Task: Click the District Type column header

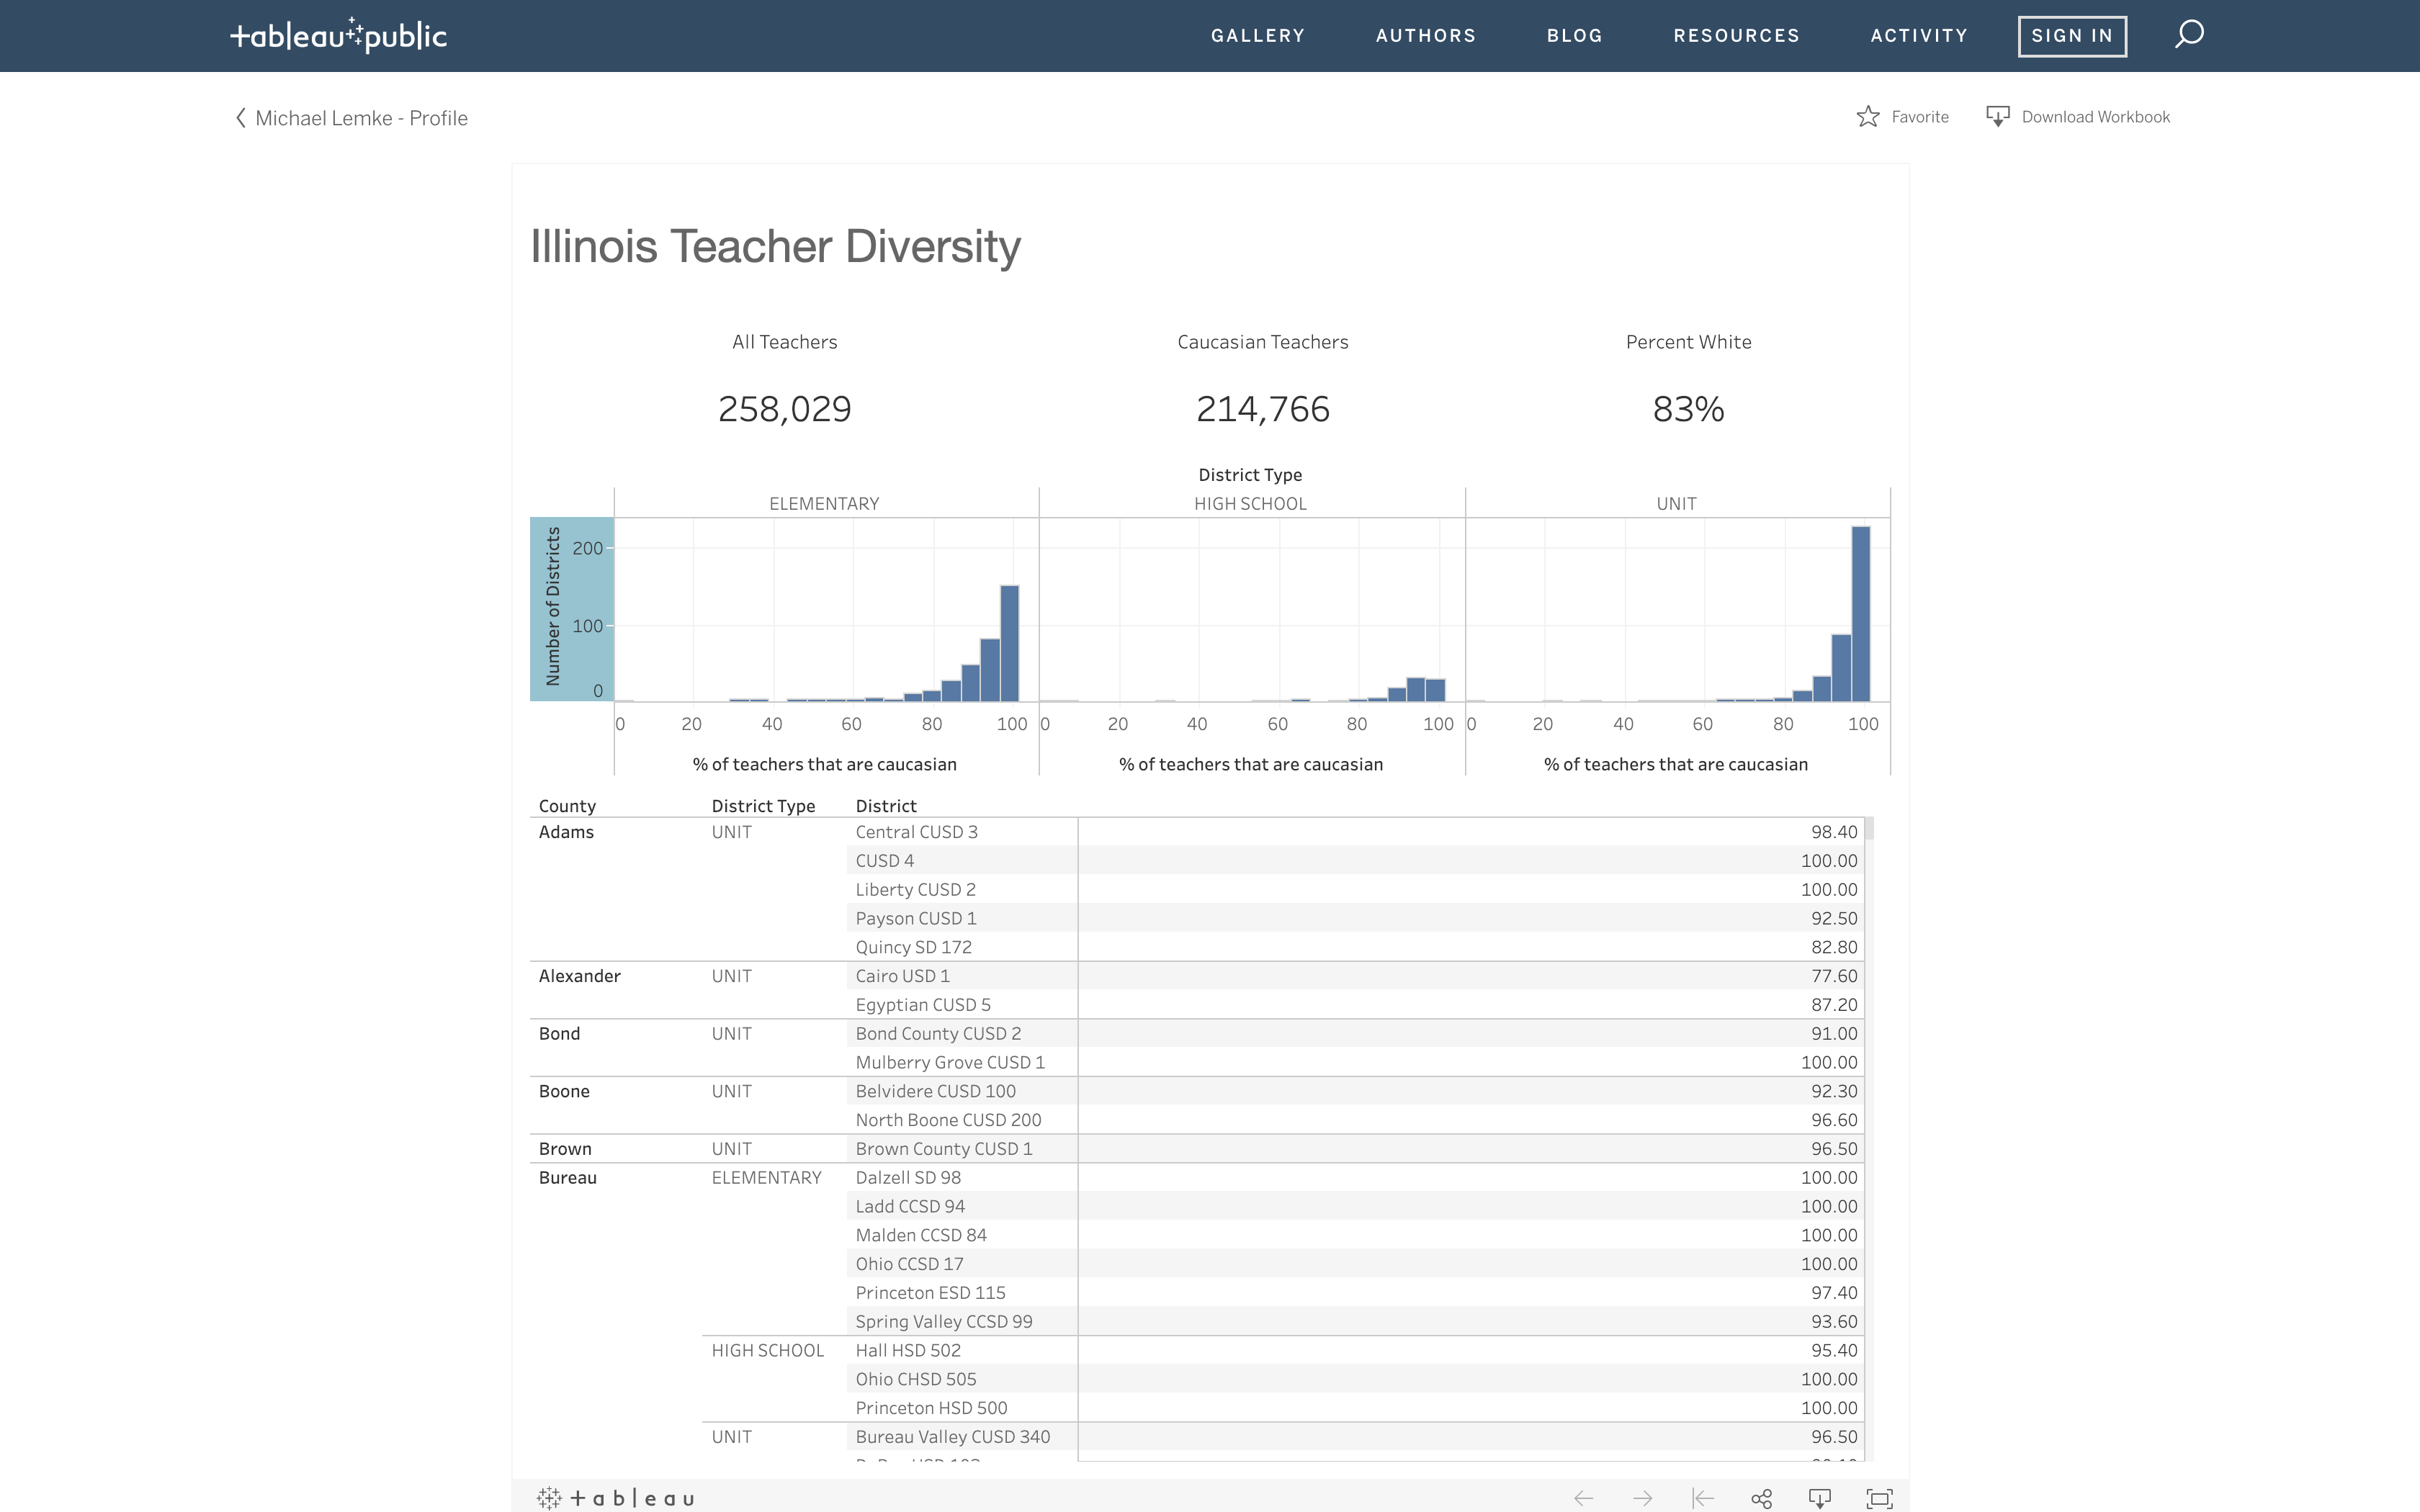Action: [x=763, y=806]
